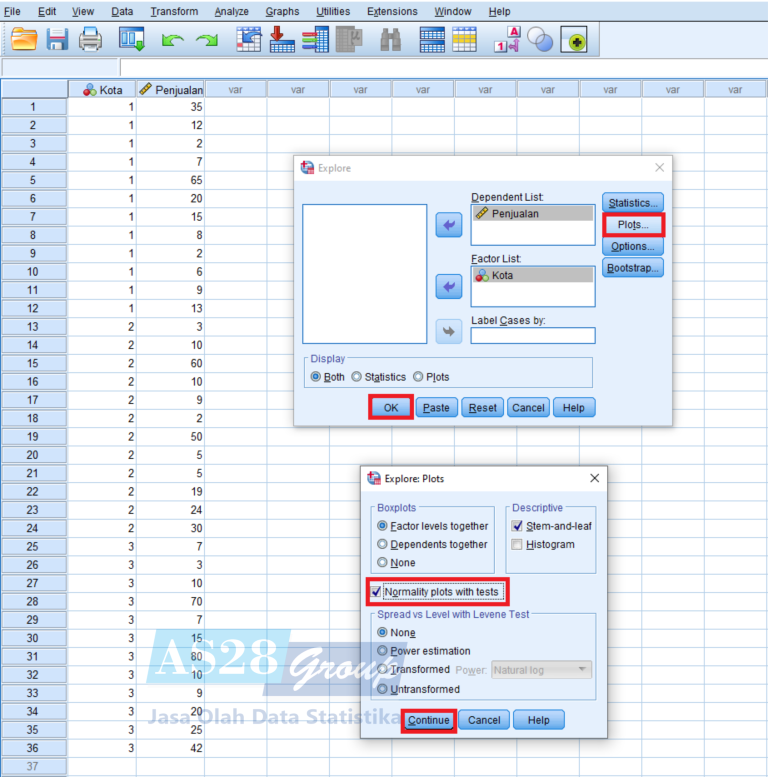This screenshot has height=777, width=768.
Task: Click the Save file toolbar icon
Action: 57,39
